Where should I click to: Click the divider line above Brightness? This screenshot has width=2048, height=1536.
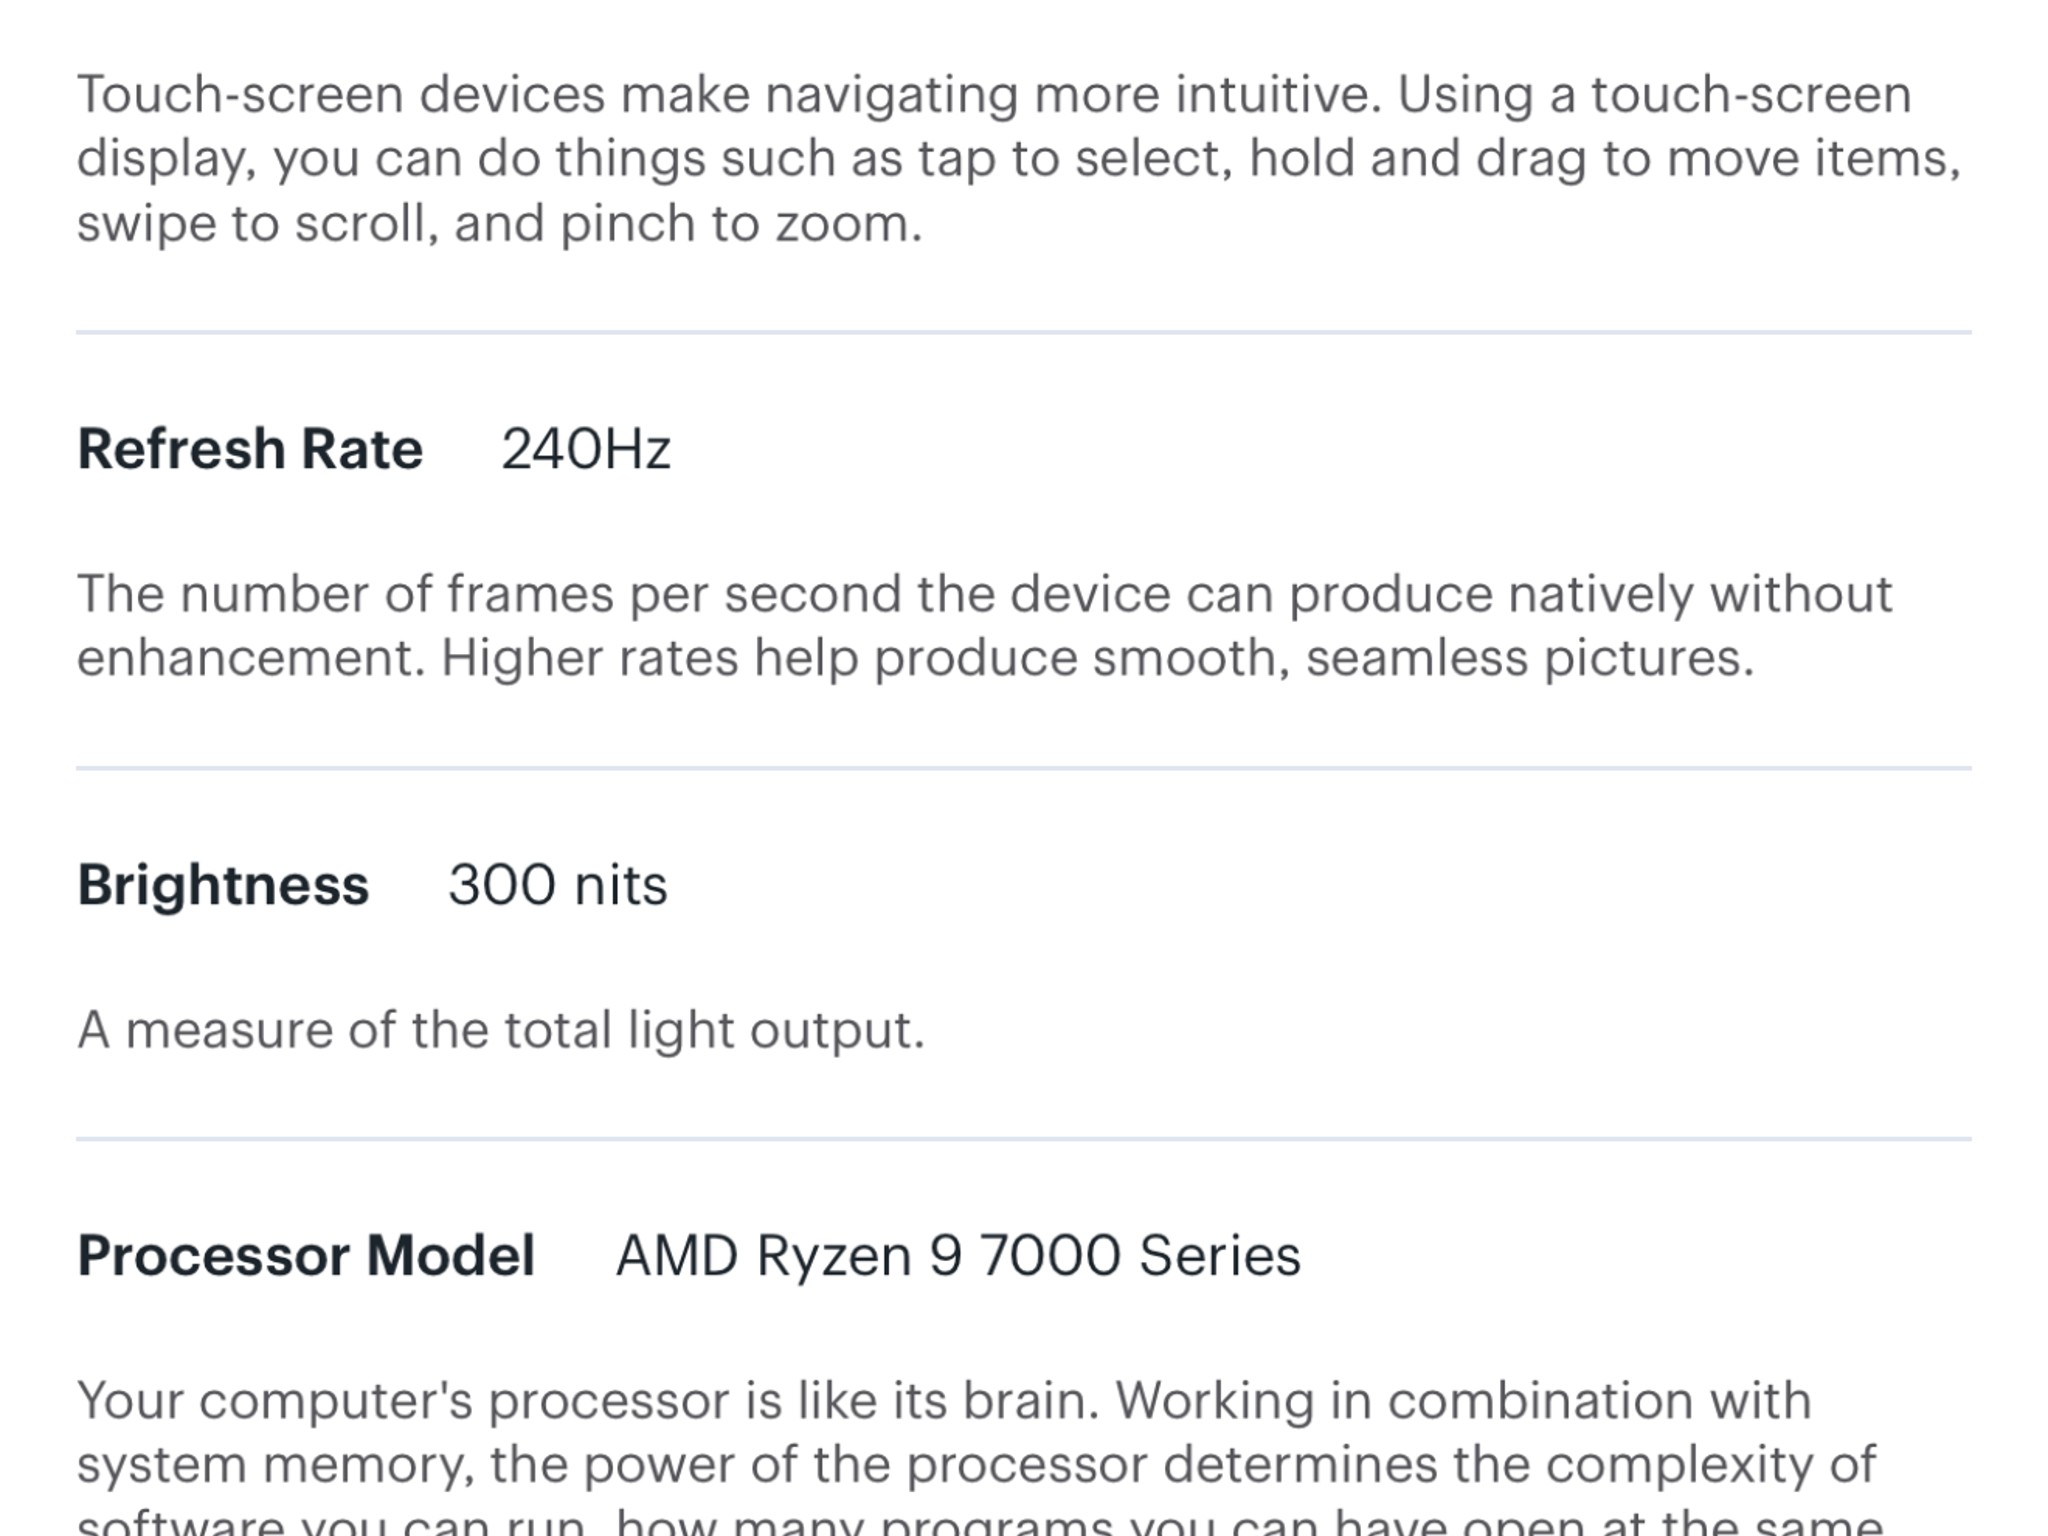[x=1024, y=768]
